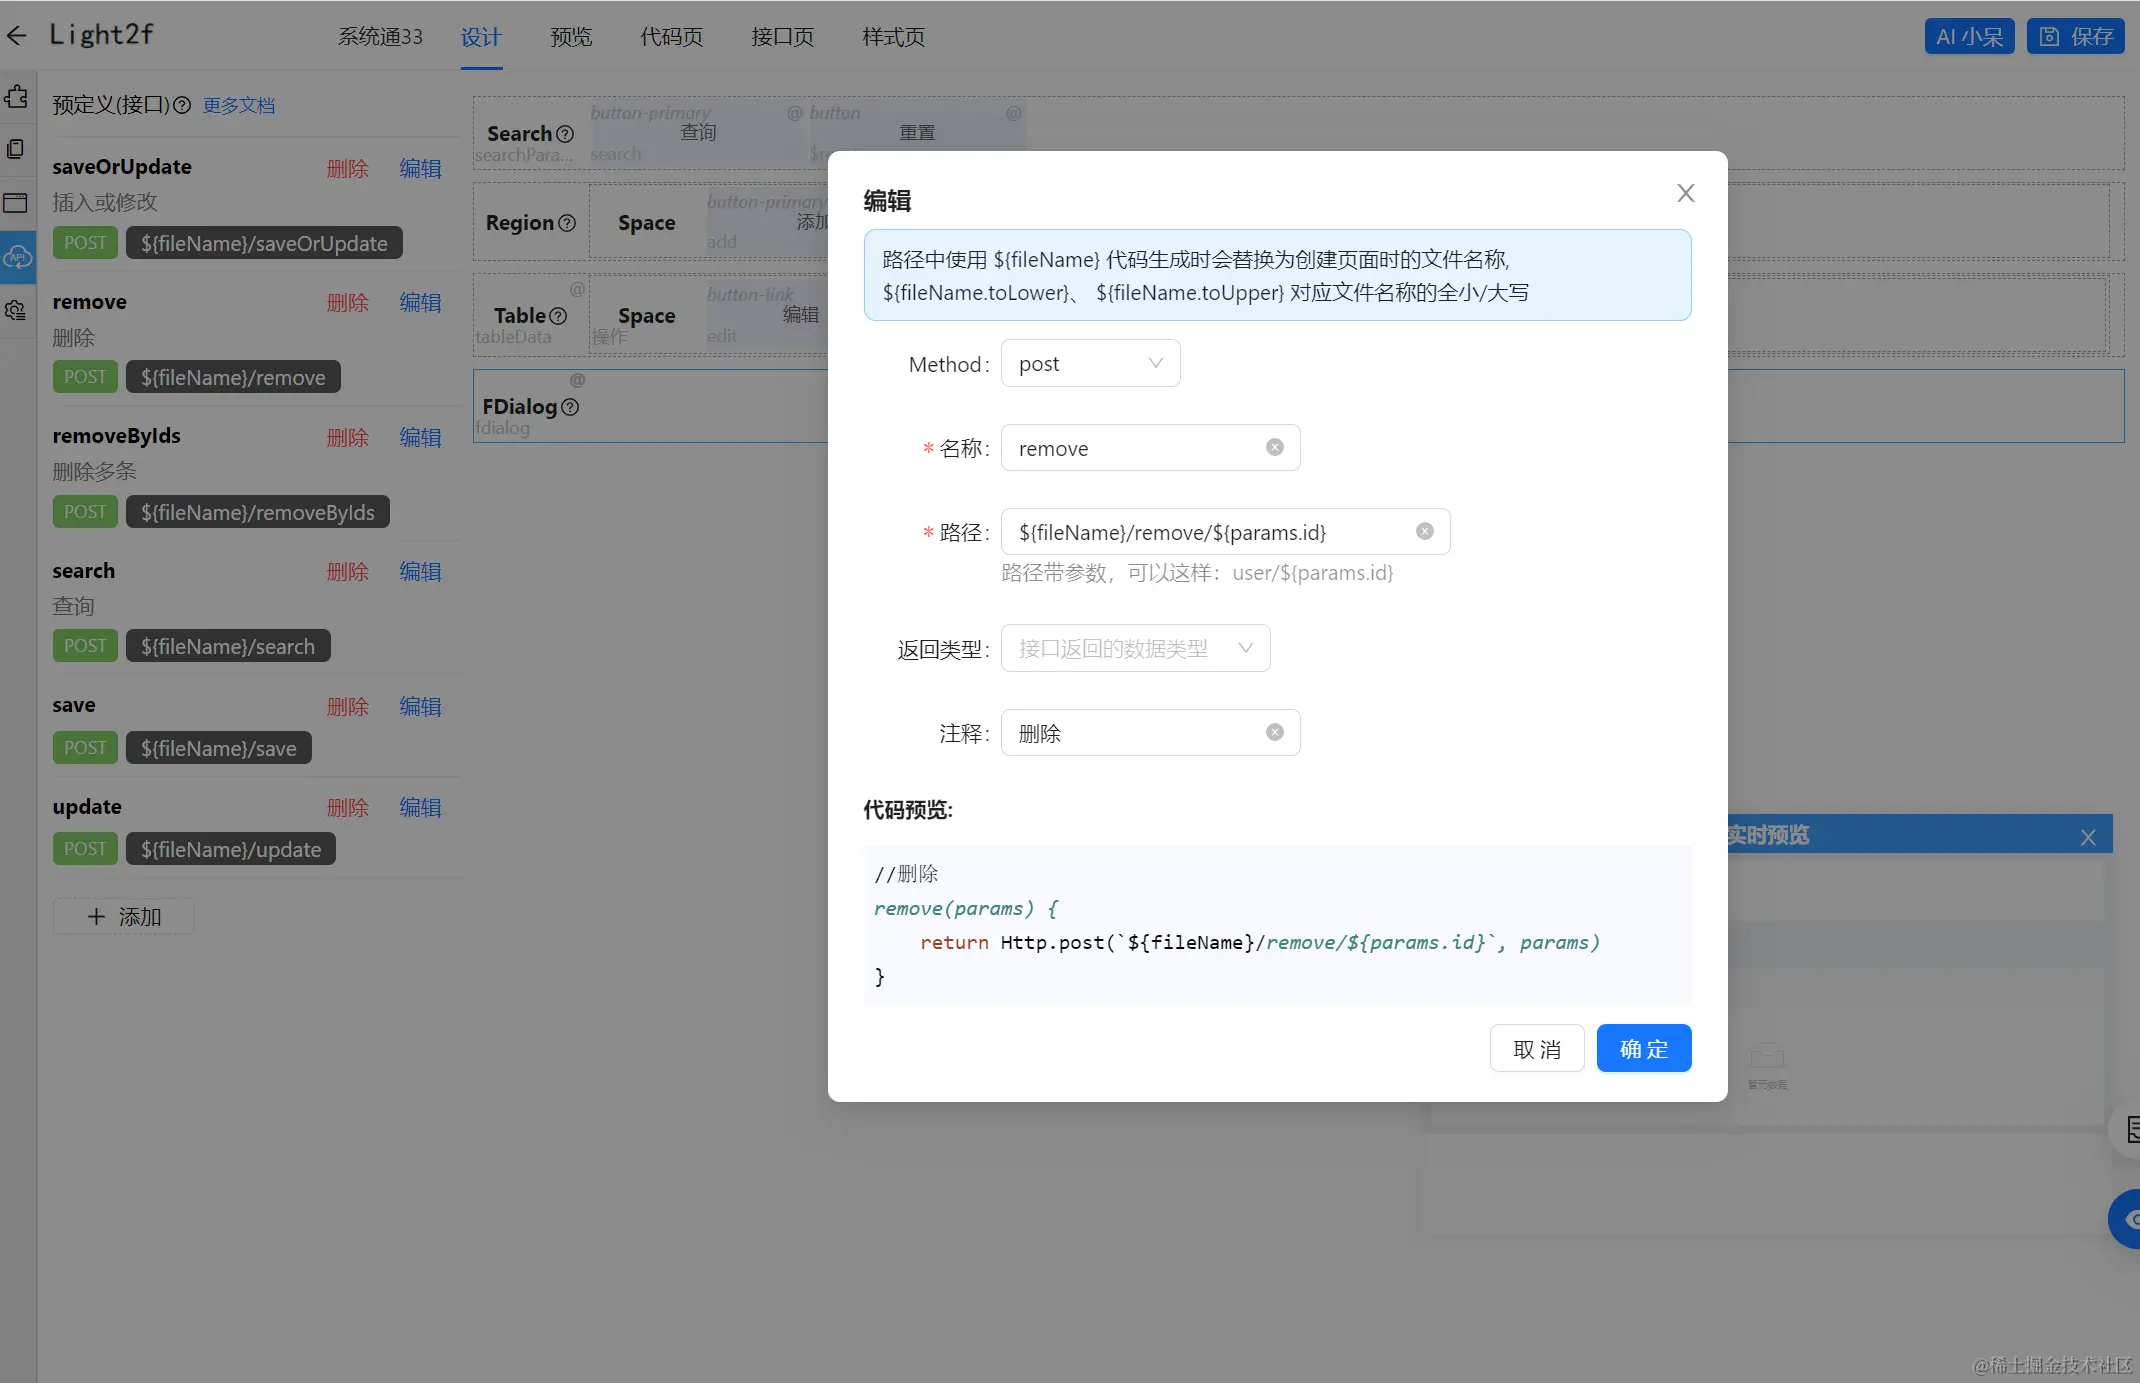Click help icon beside FDialog component
This screenshot has width=2140, height=1383.
570,407
